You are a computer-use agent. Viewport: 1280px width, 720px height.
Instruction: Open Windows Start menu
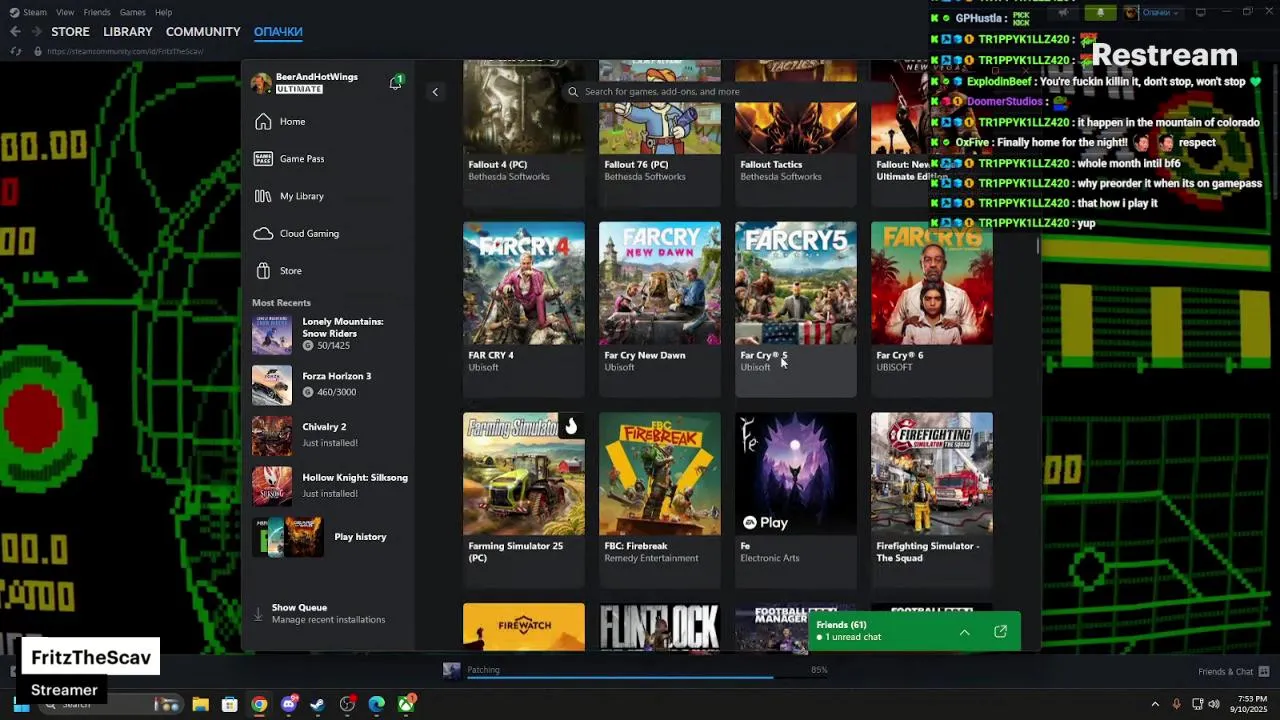click(21, 704)
